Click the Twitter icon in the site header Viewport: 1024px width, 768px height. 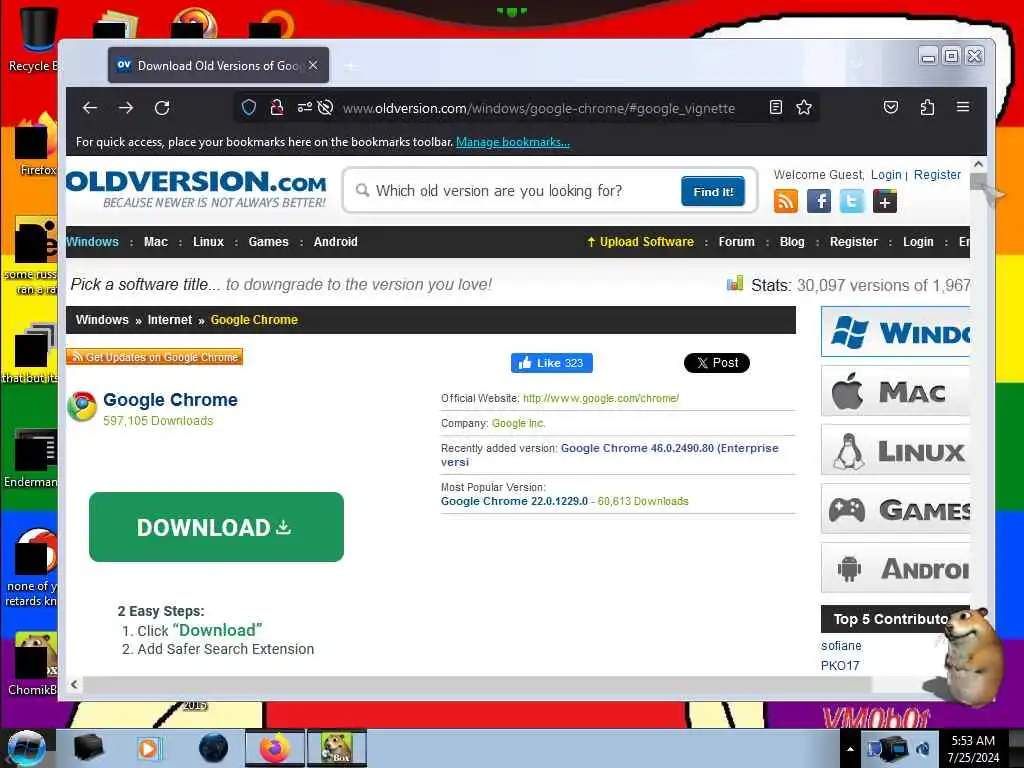click(852, 201)
